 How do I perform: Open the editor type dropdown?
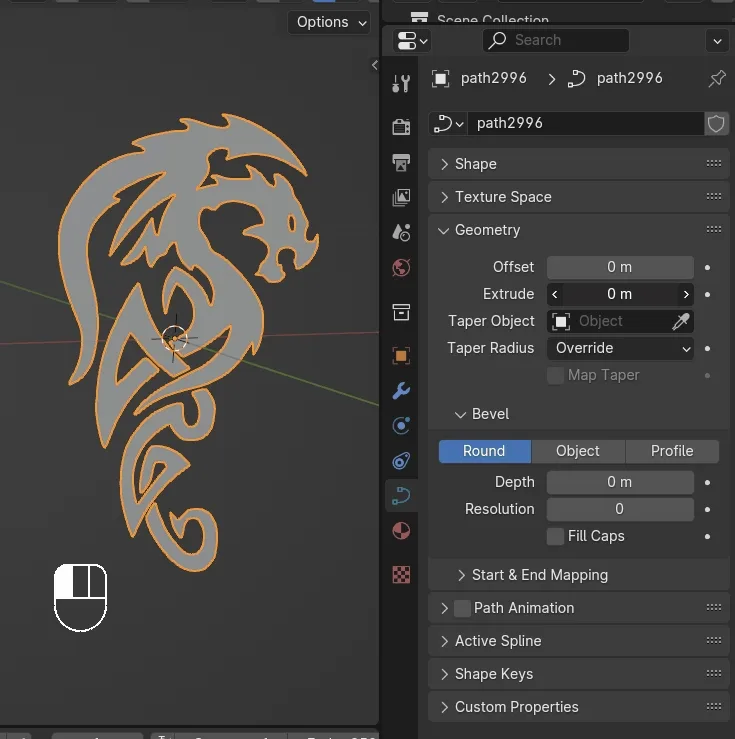(411, 41)
